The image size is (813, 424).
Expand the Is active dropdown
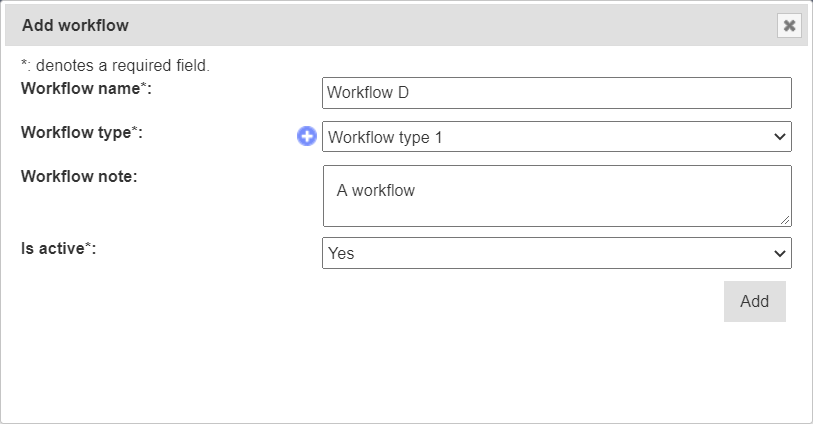pyautogui.click(x=556, y=253)
